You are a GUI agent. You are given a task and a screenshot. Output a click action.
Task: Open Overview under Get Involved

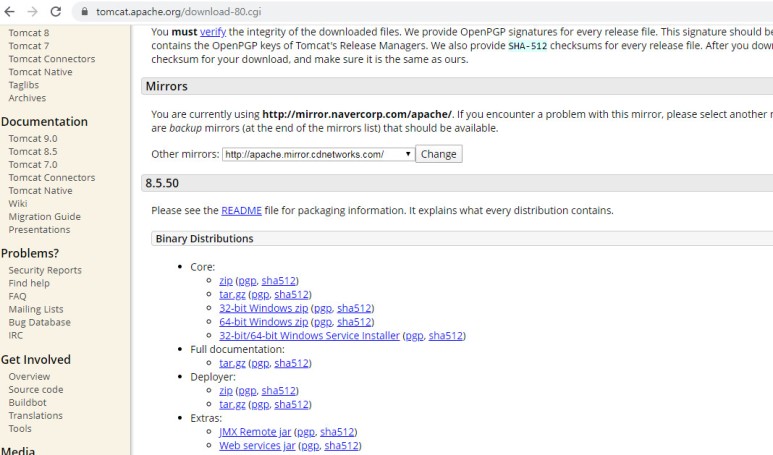[x=29, y=377]
